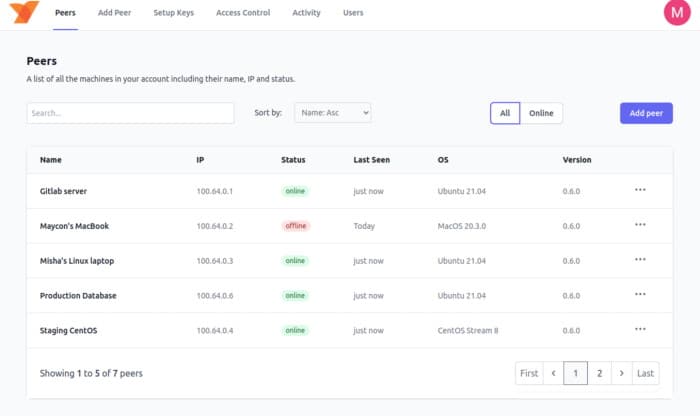The width and height of the screenshot is (700, 416).
Task: Open three-dot menu for Staging CentOS
Action: pos(640,330)
